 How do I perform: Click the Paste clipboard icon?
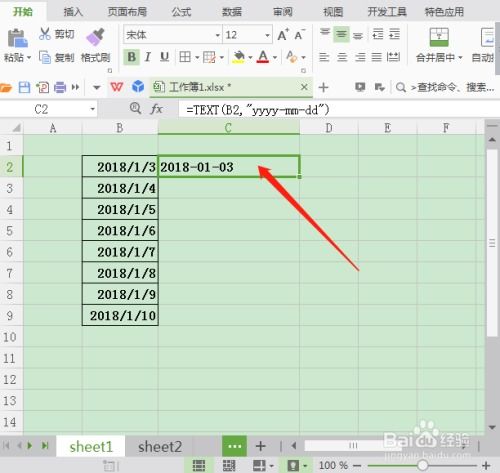tap(17, 38)
